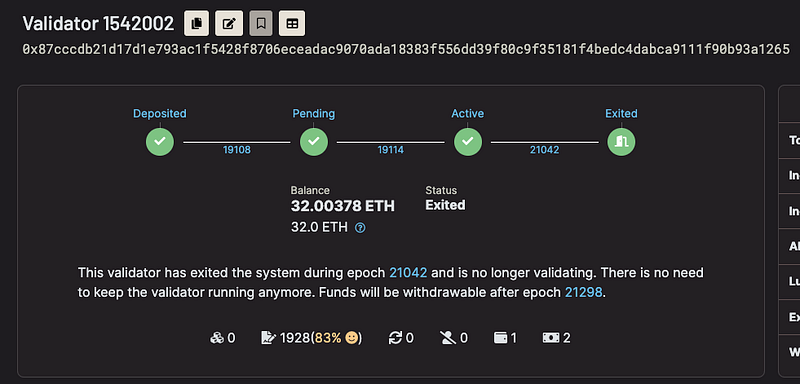Click the effective balance help question icon
800x384 pixels.
[360, 227]
